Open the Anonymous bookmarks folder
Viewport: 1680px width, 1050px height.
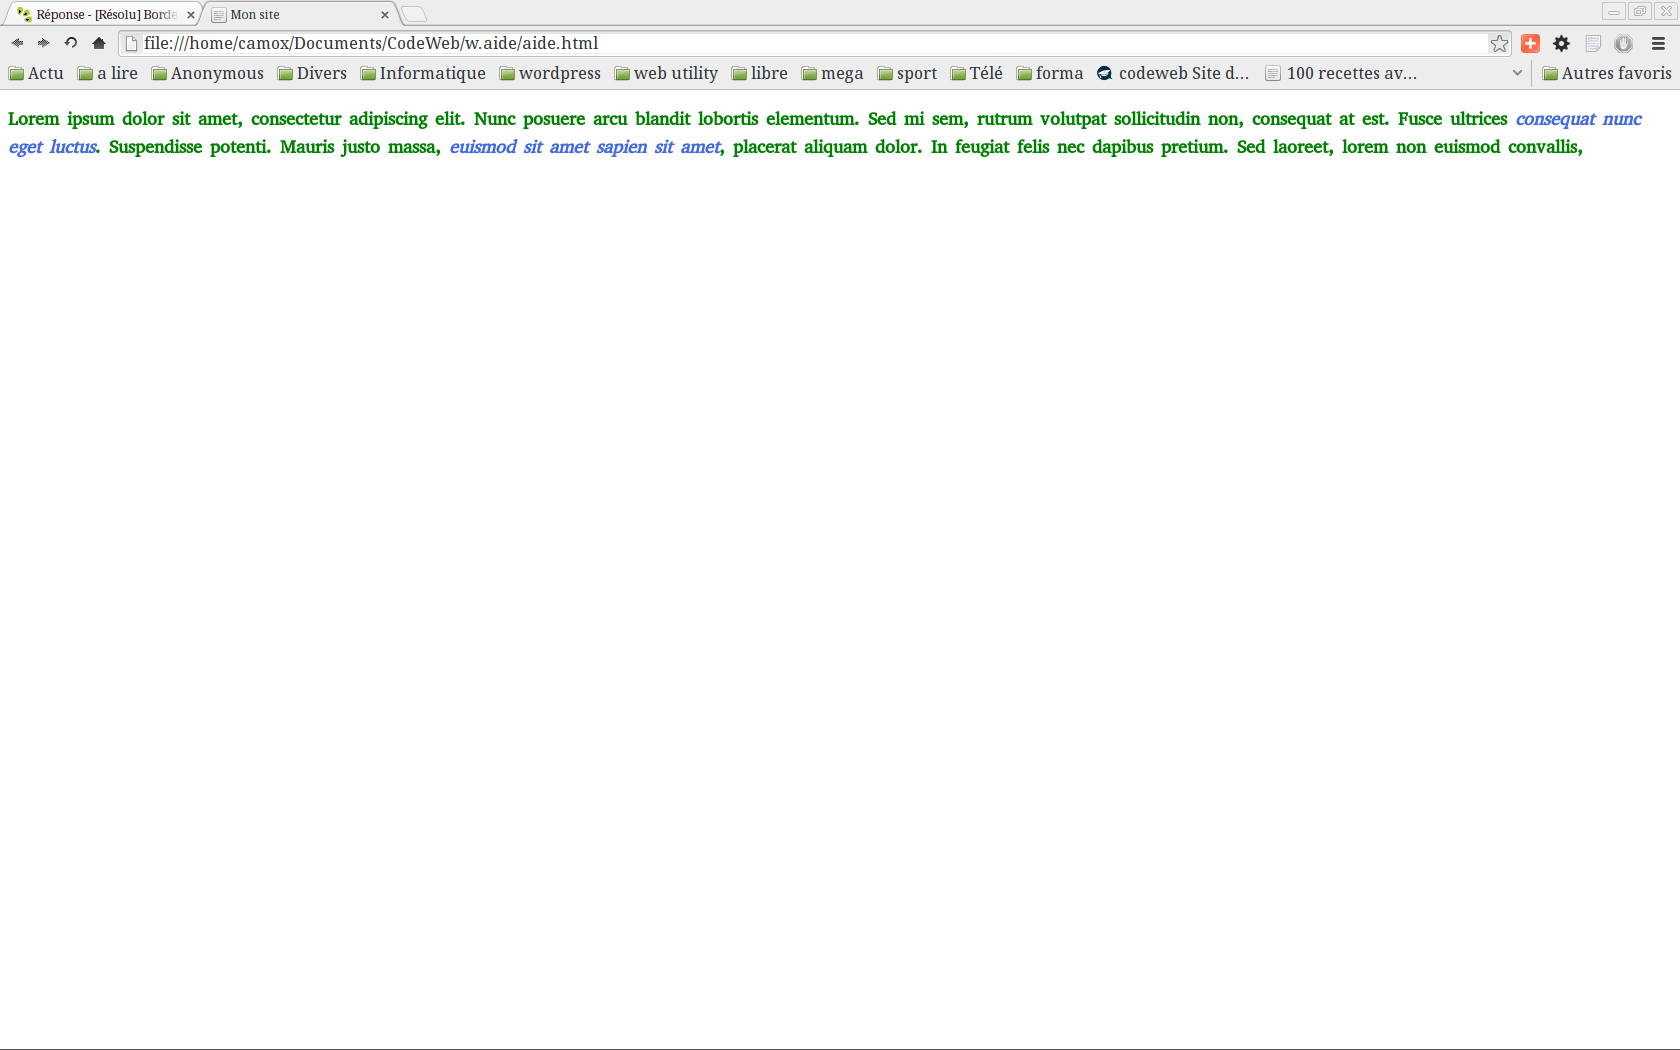click(x=207, y=73)
